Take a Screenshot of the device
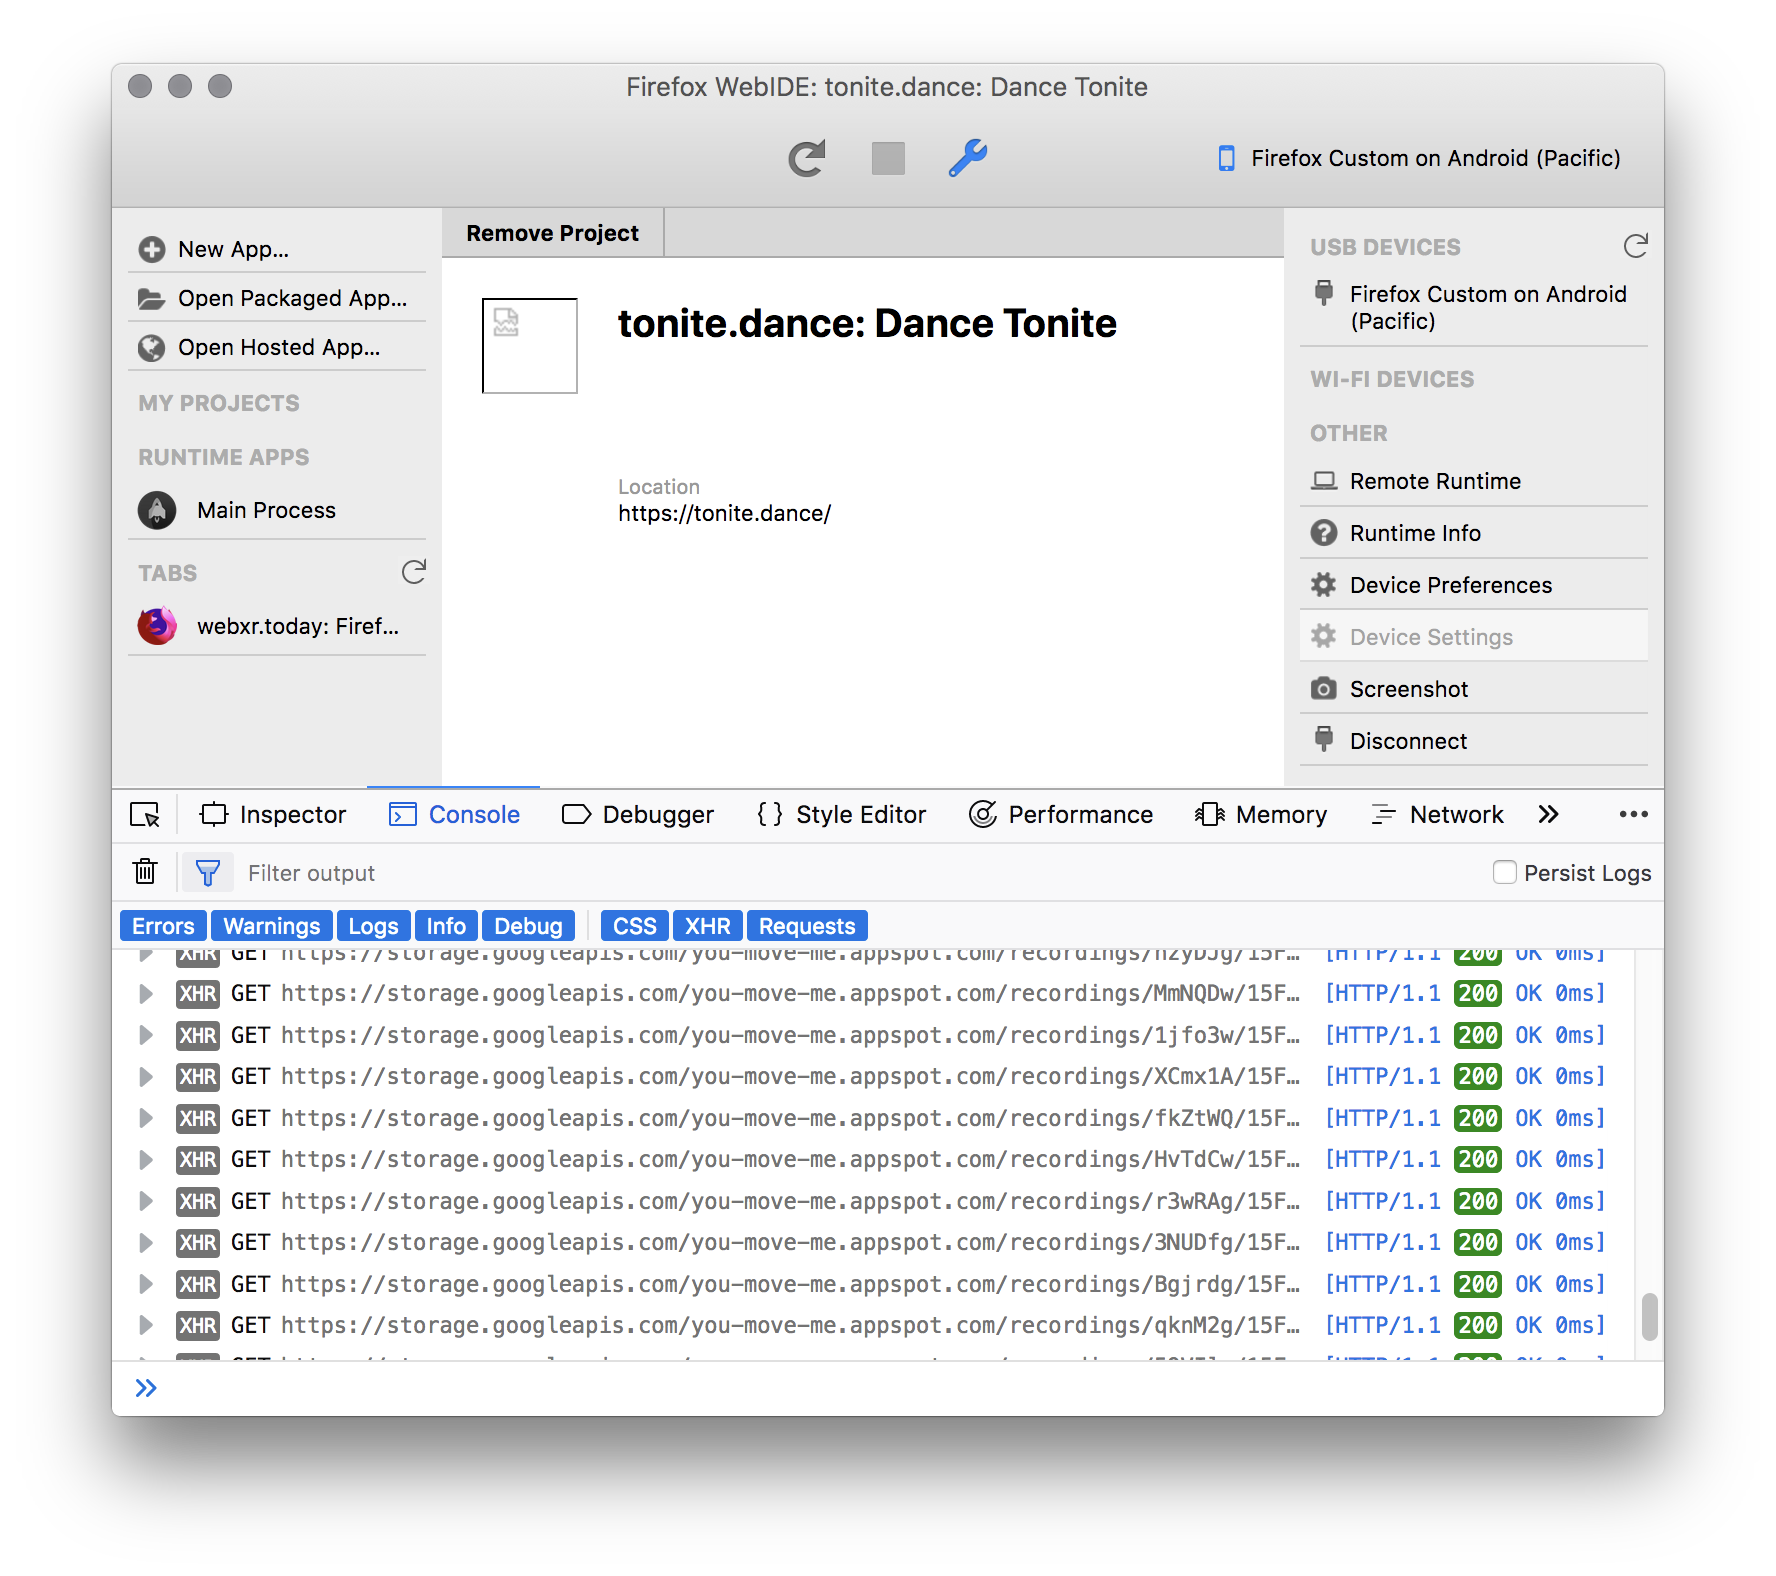 click(x=1474, y=689)
